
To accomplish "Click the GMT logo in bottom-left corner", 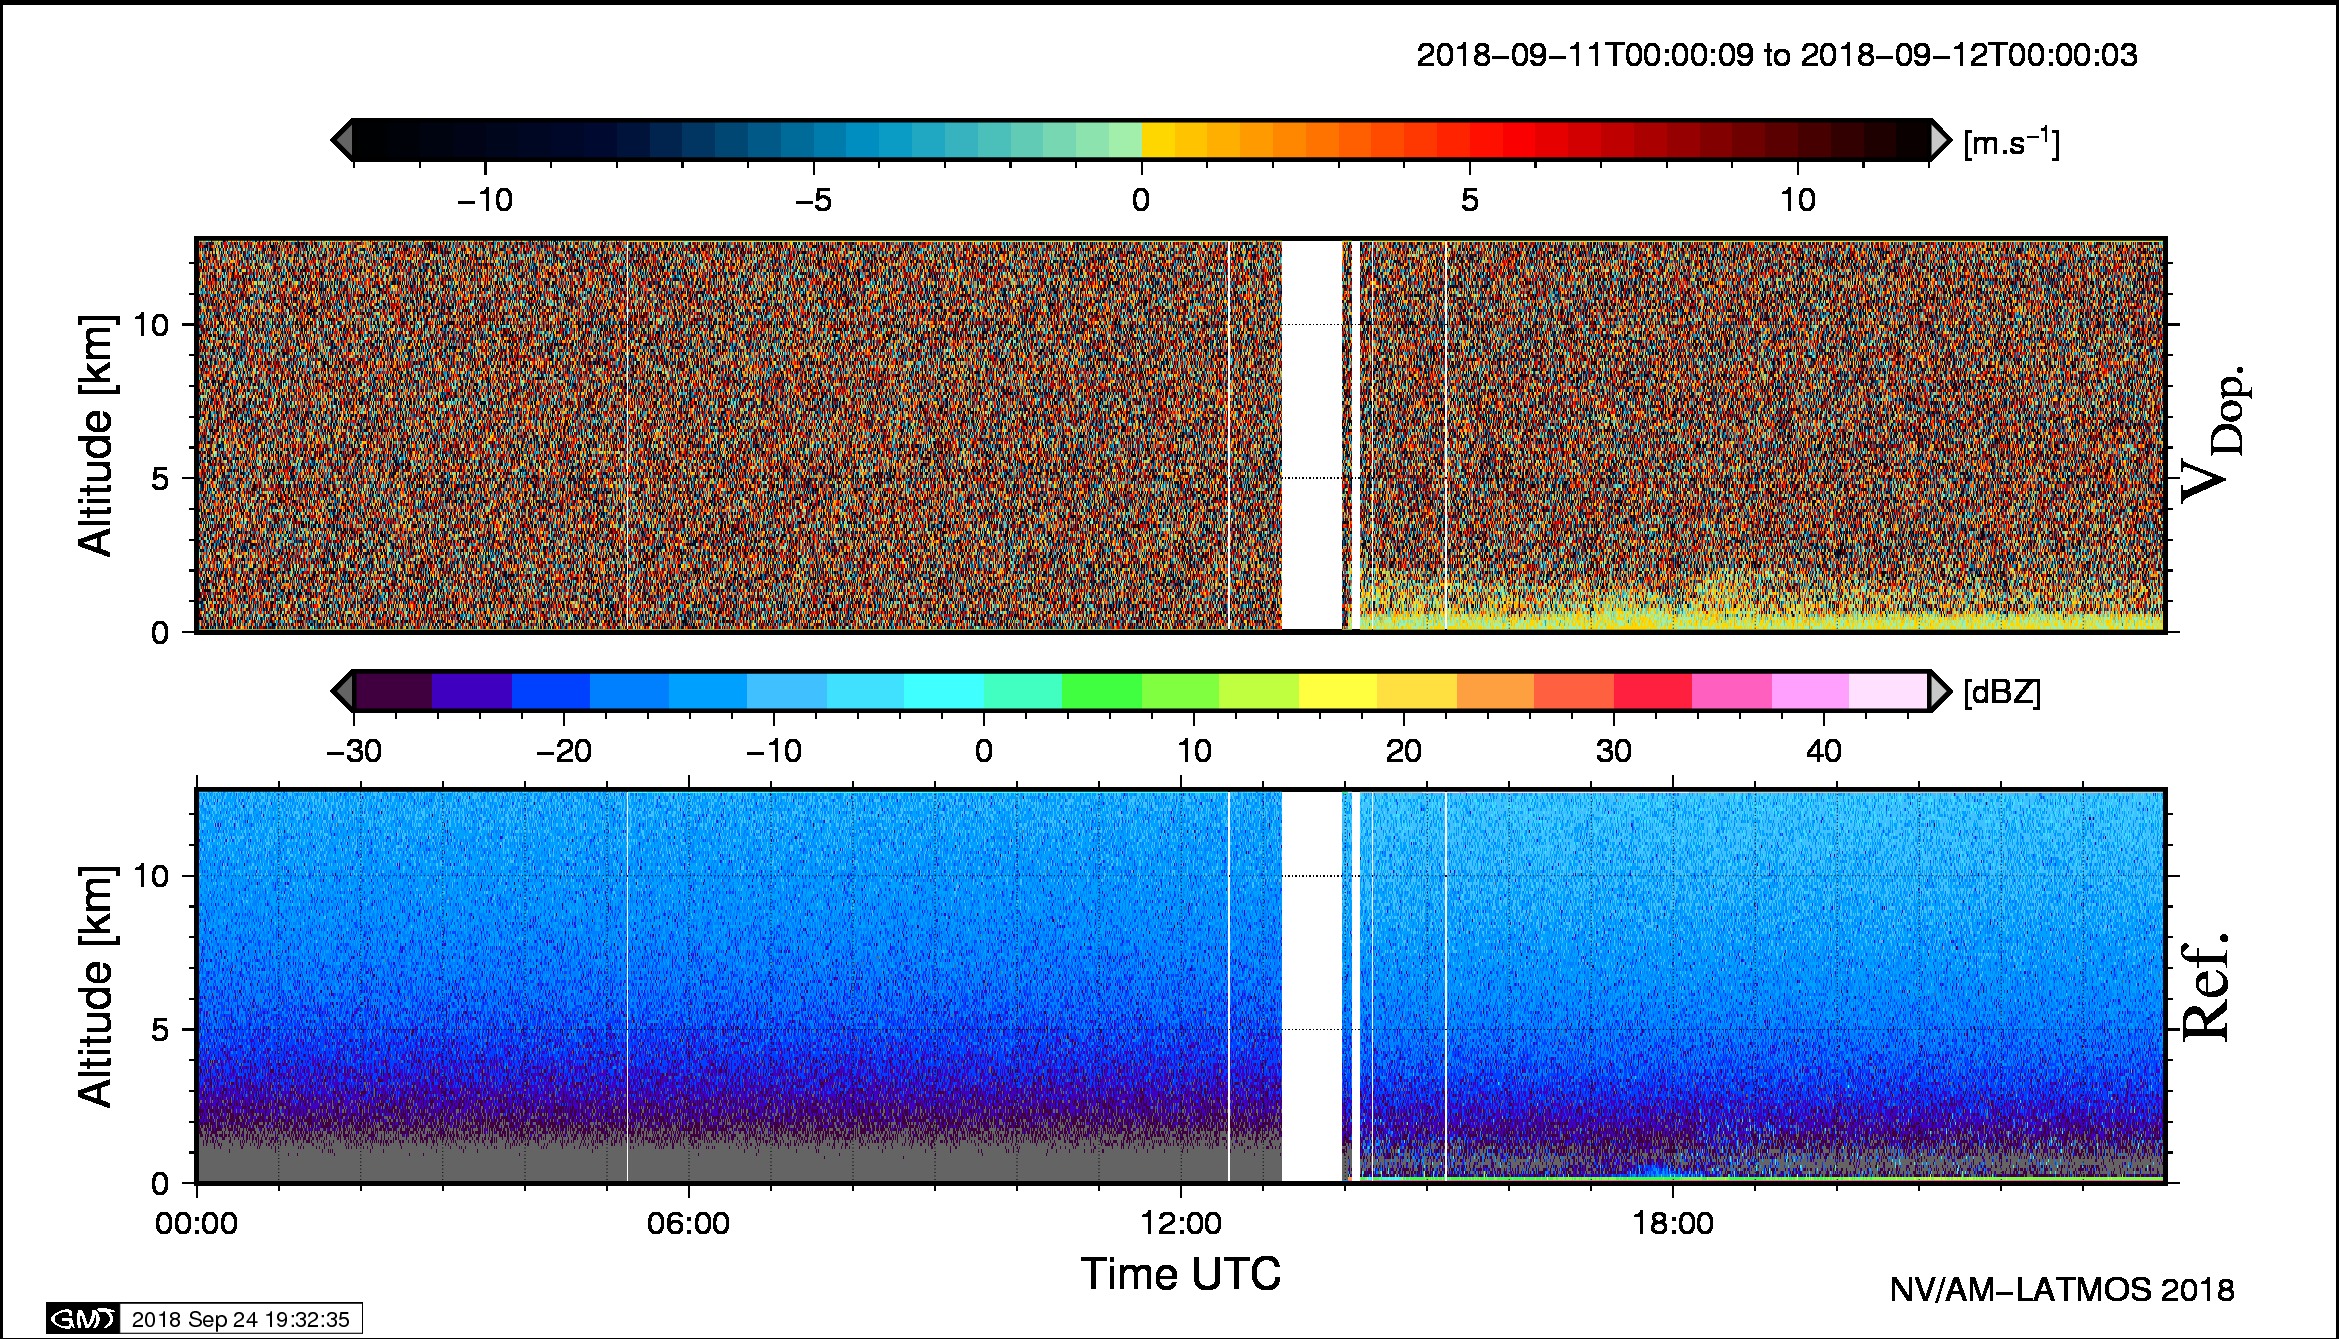I will pos(83,1319).
